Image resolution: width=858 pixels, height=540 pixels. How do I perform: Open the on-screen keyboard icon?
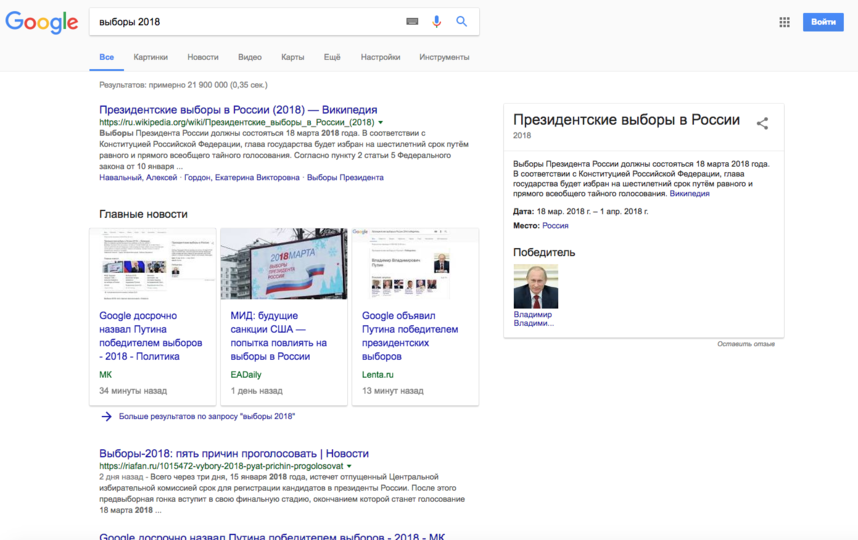[x=412, y=21]
